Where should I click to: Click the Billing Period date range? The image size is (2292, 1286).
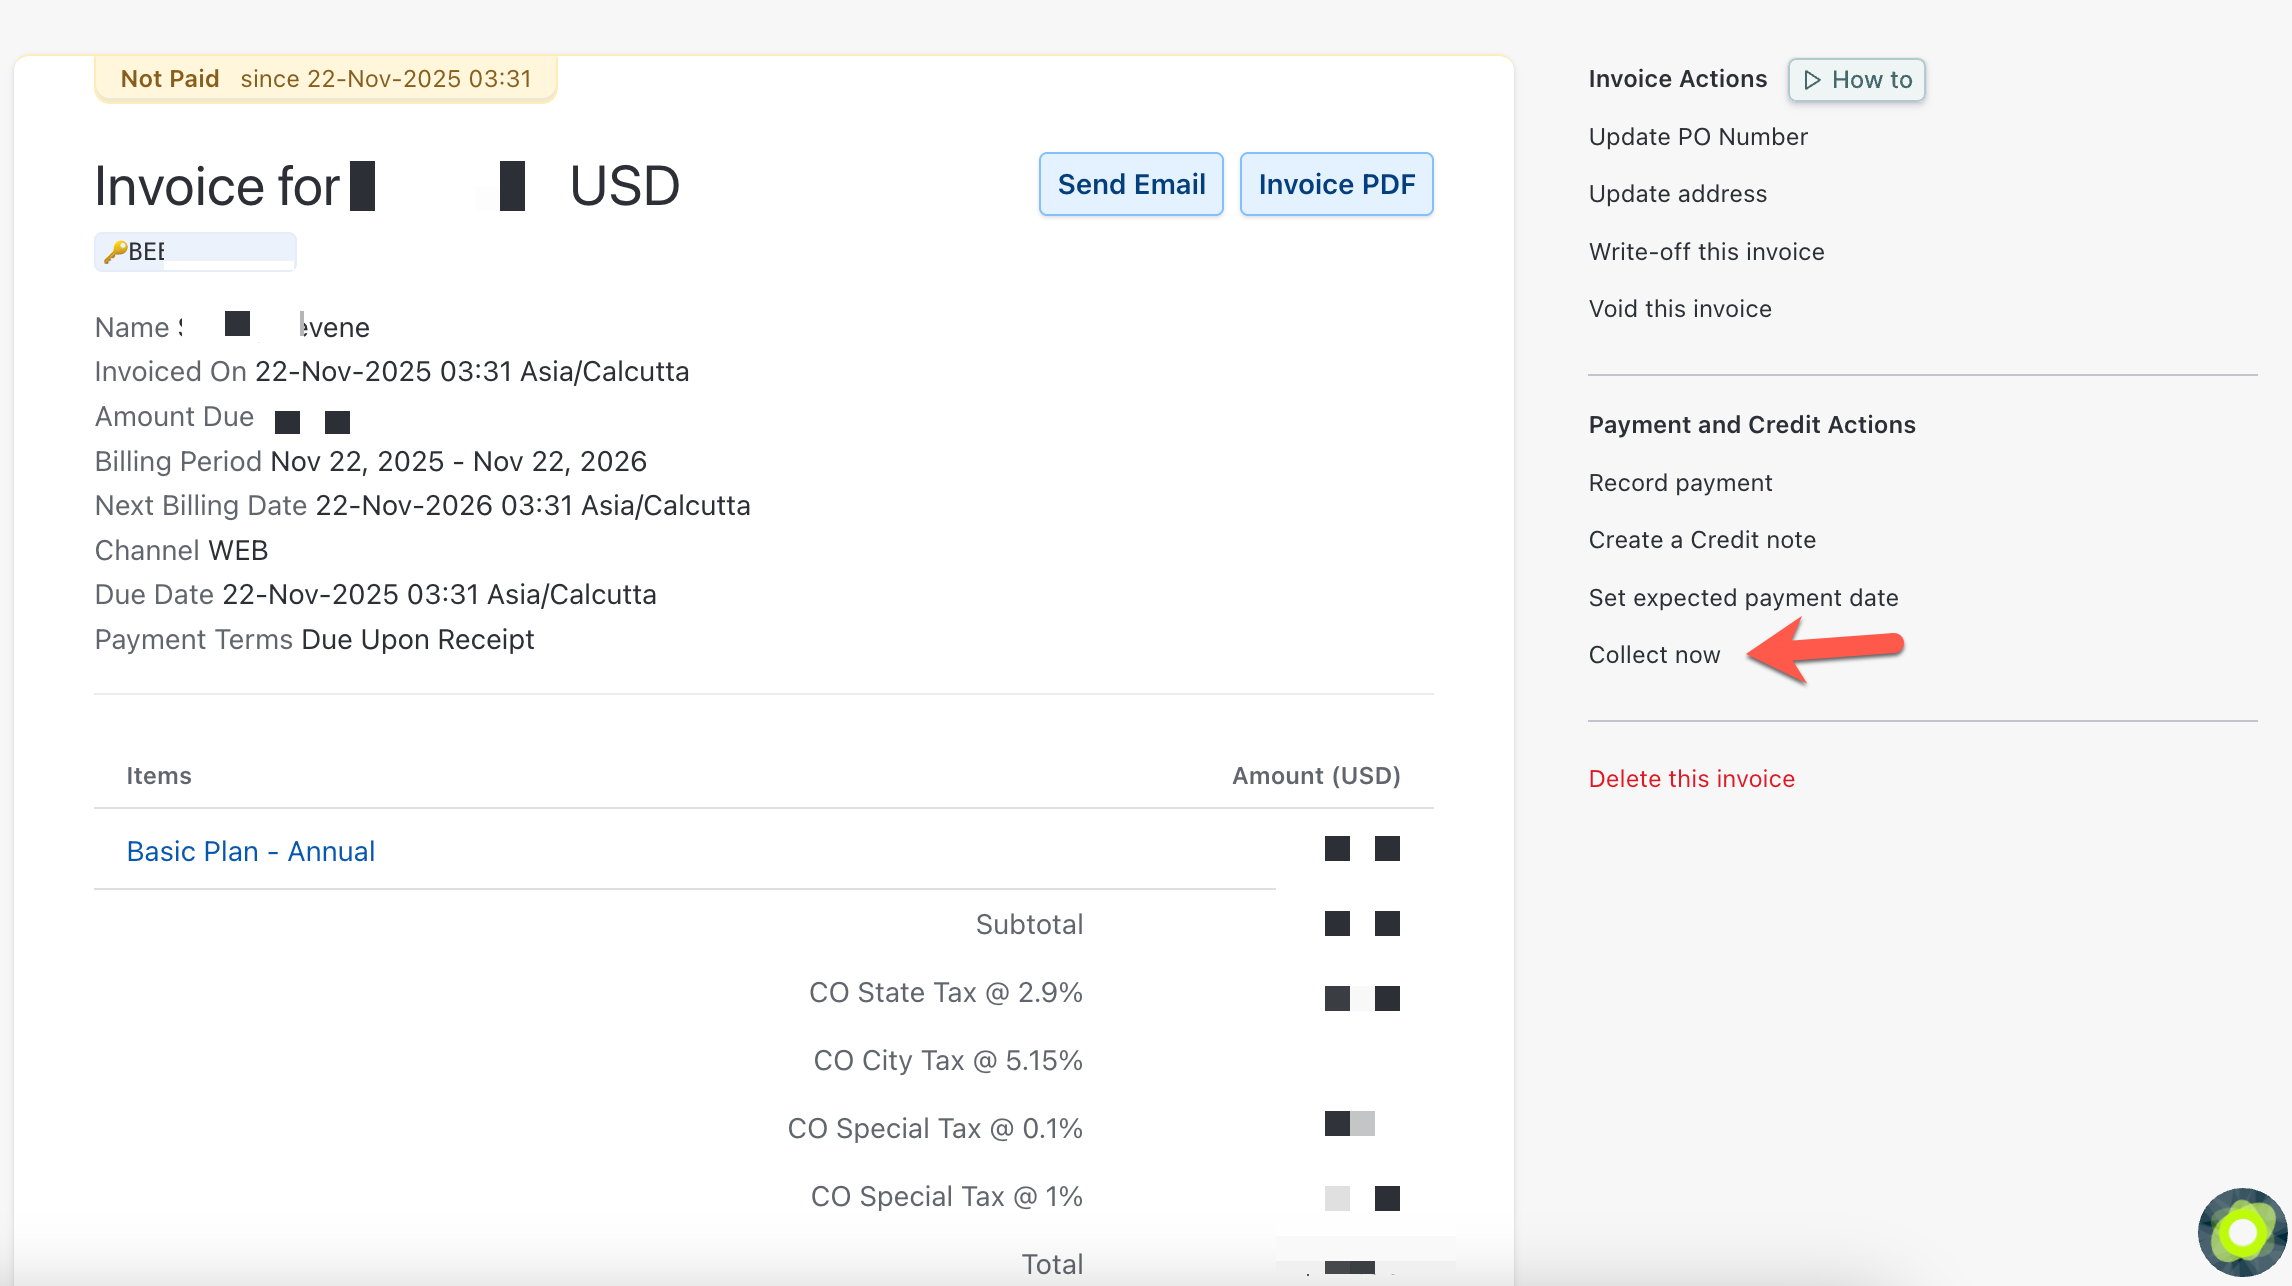[x=459, y=461]
